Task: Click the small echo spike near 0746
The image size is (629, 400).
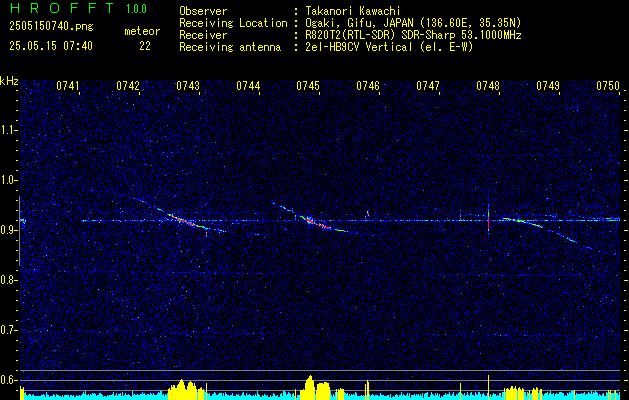Action: point(367,215)
